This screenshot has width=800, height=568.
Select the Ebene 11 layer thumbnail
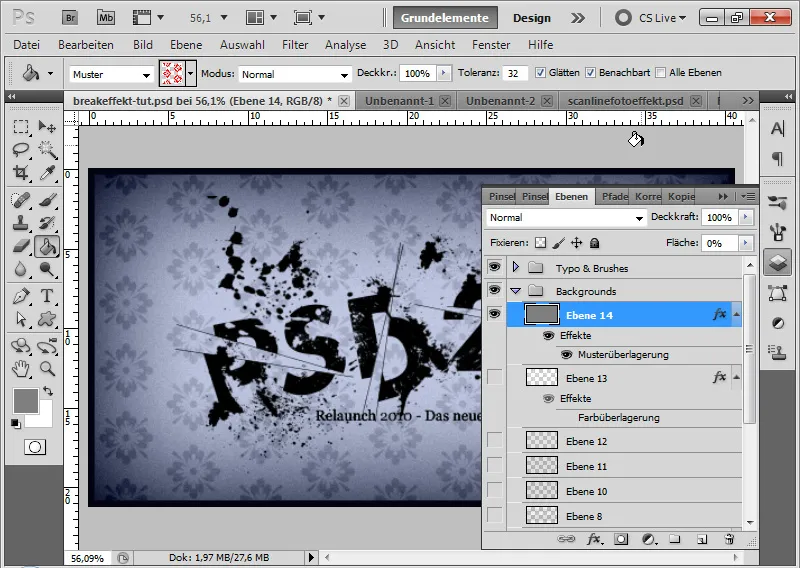point(541,465)
